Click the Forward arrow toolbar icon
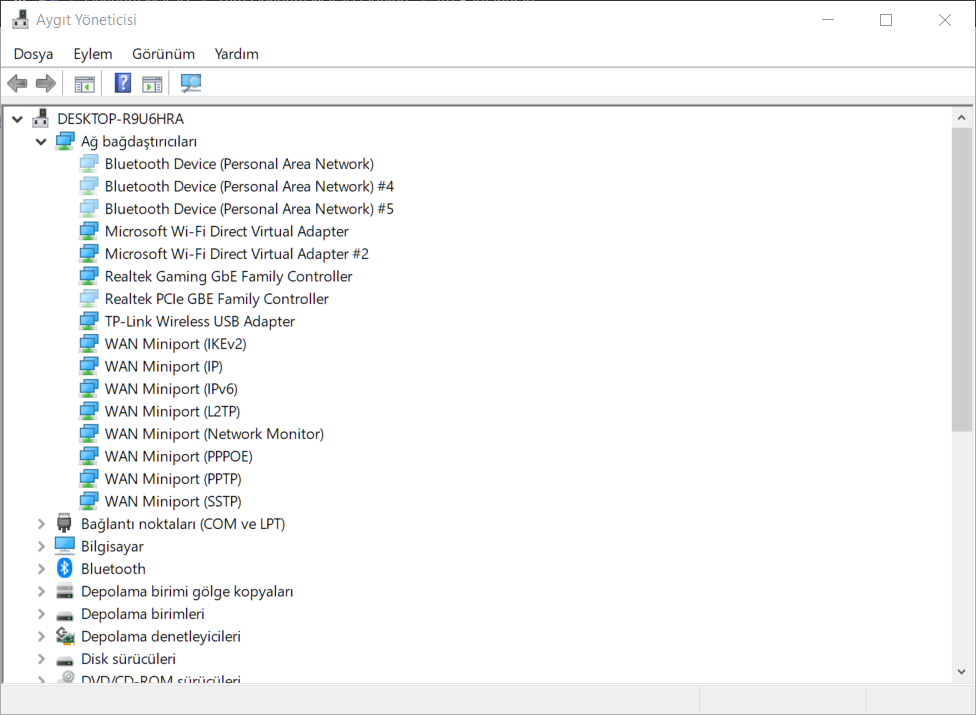976x715 pixels. click(x=45, y=83)
